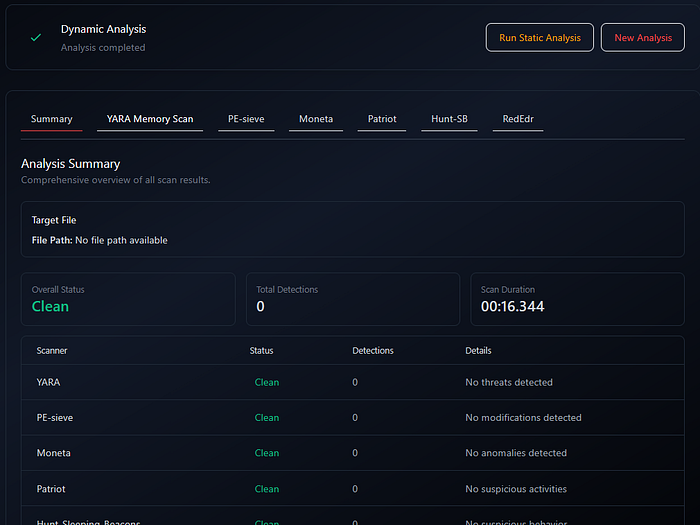Click 'No suspicious activities' detail

click(x=516, y=489)
